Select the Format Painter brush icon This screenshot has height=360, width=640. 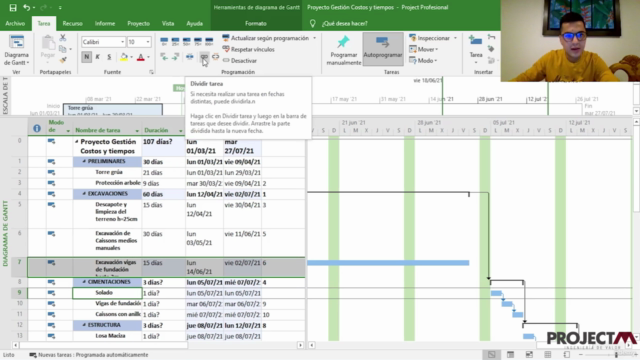(x=62, y=60)
